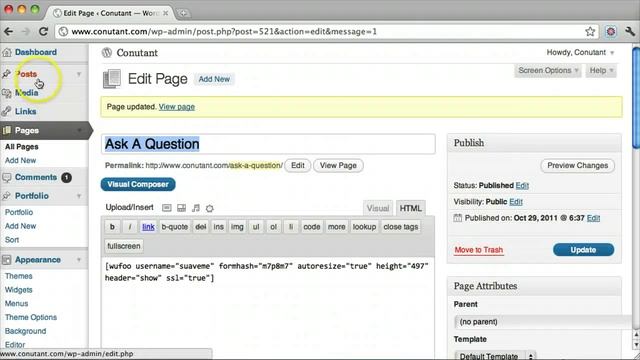Viewport: 640px width, 360px height.
Task: Click Add New button beside Edit Page
Action: (x=214, y=79)
